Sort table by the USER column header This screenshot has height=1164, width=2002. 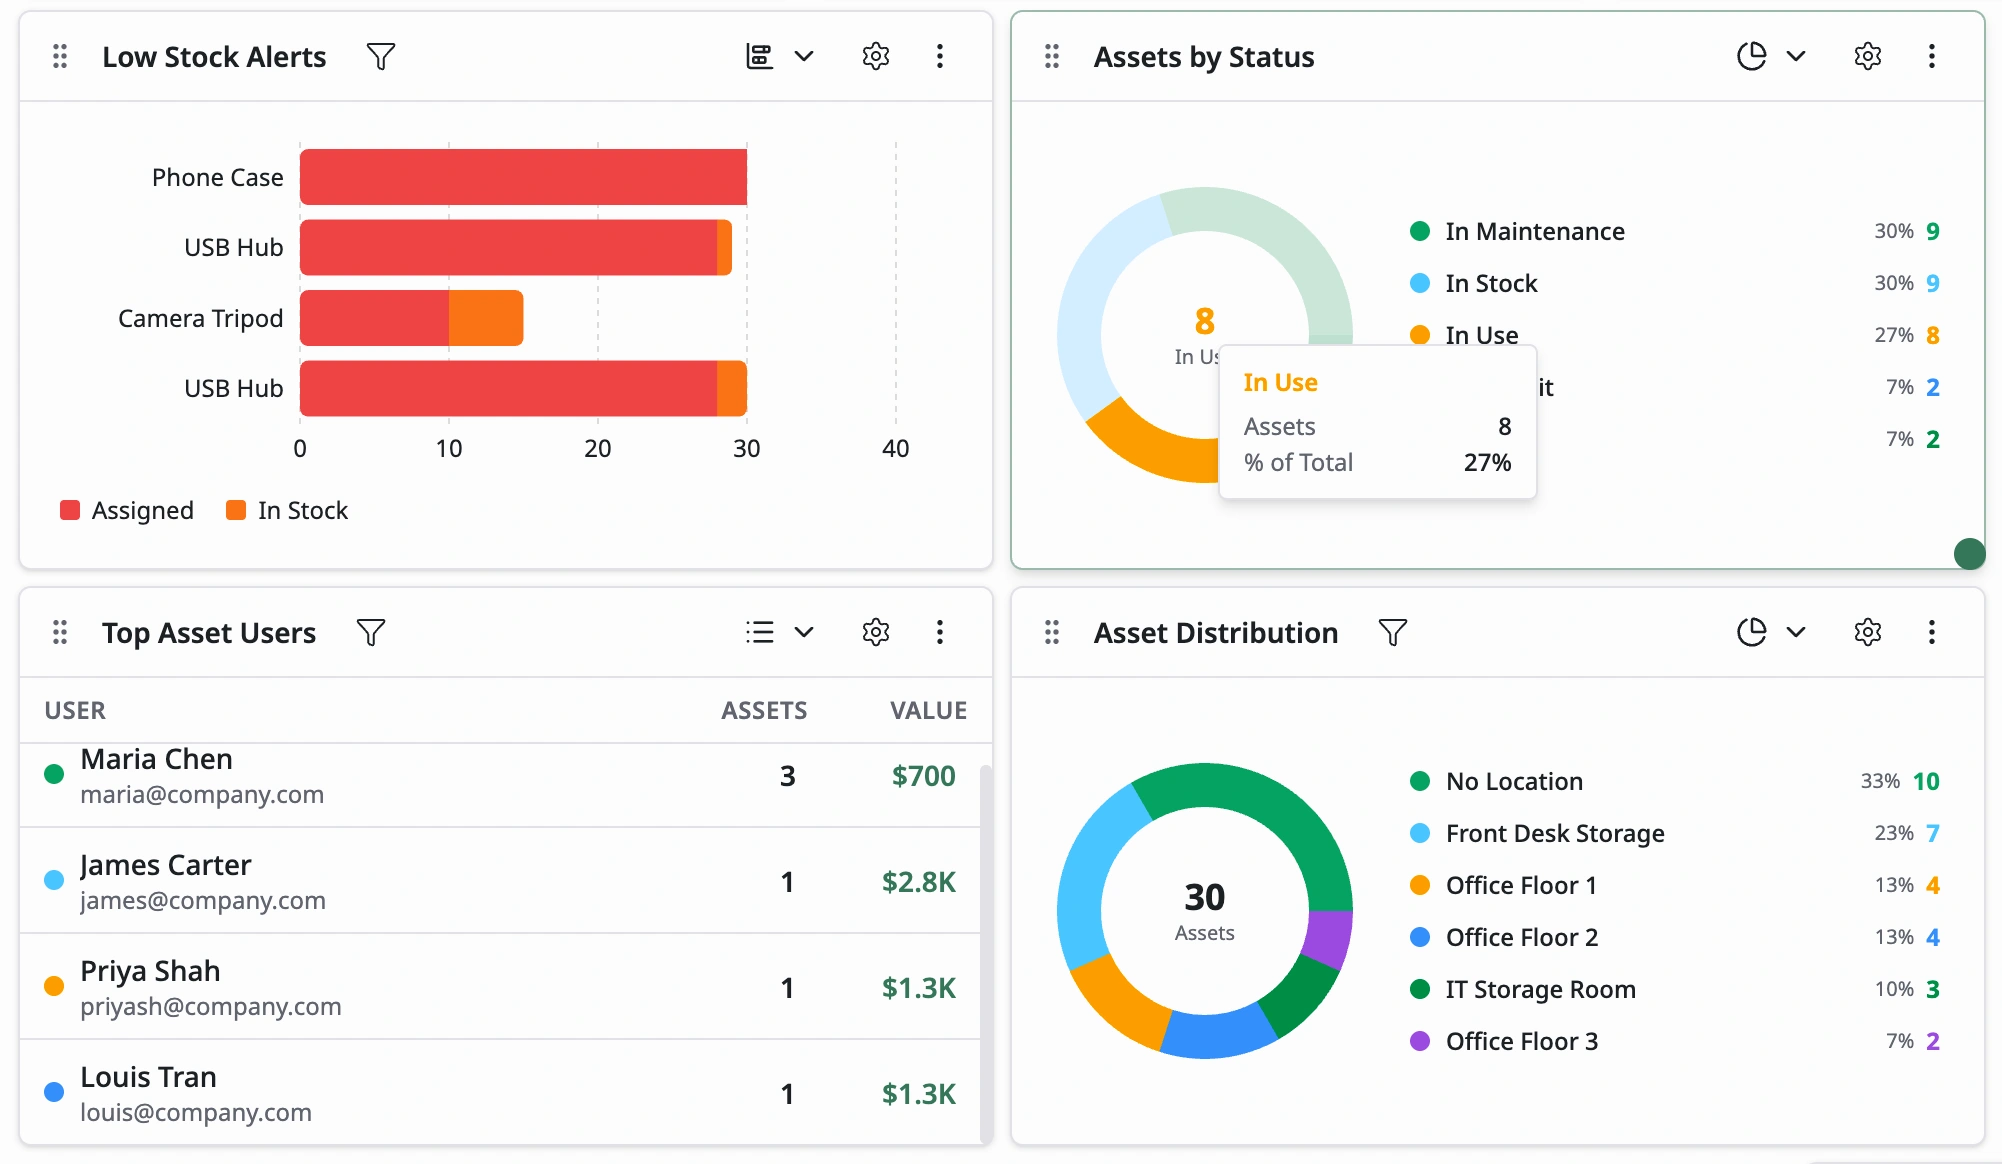point(75,711)
